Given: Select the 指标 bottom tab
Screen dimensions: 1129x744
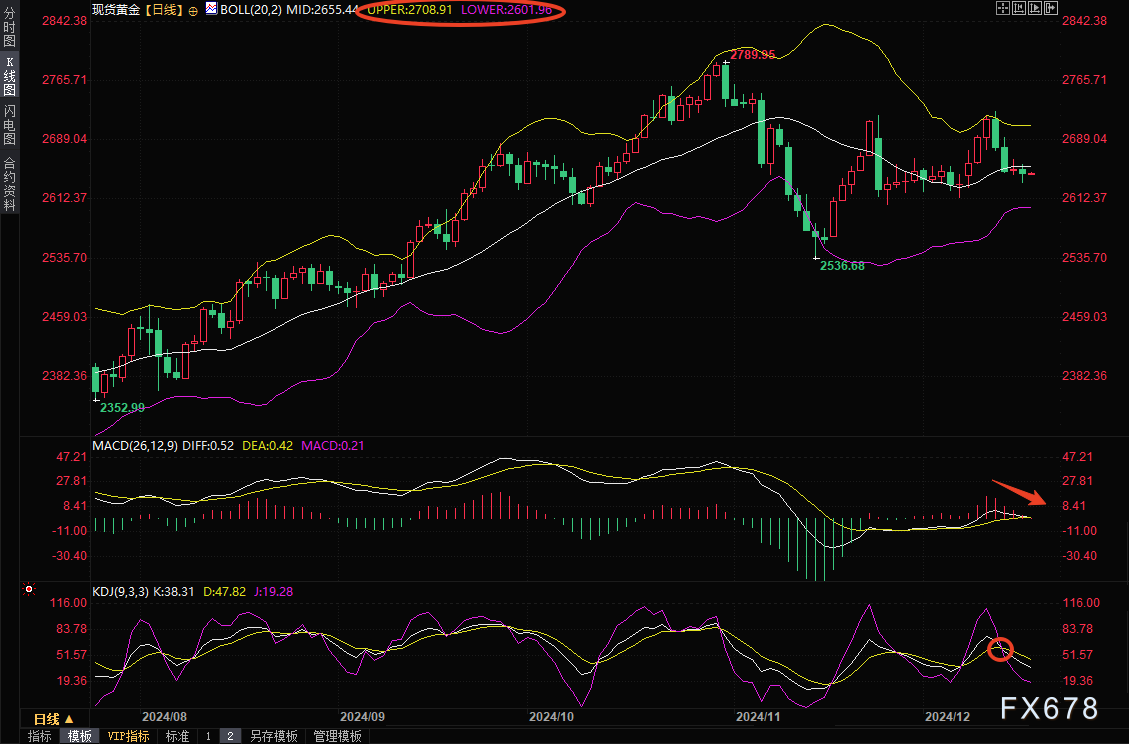Looking at the screenshot, I should (x=40, y=736).
